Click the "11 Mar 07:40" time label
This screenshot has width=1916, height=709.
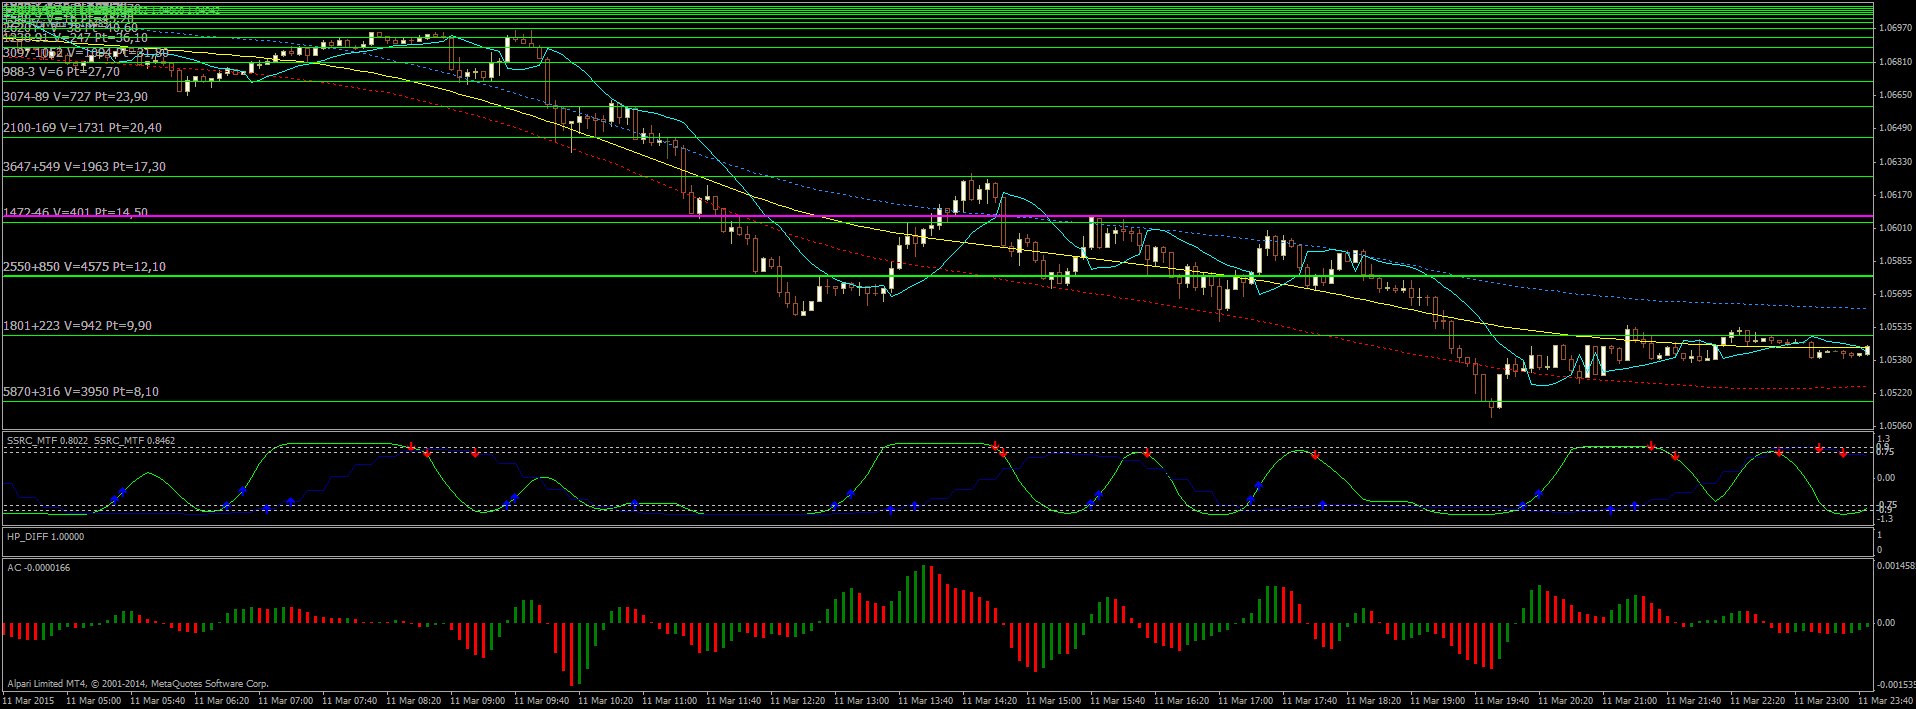tap(349, 701)
